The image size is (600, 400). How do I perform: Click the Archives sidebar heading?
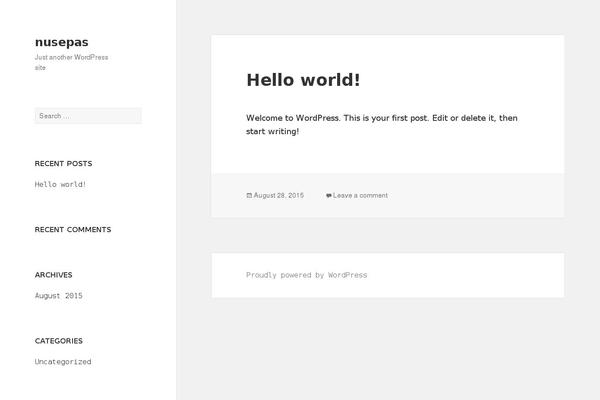click(53, 274)
